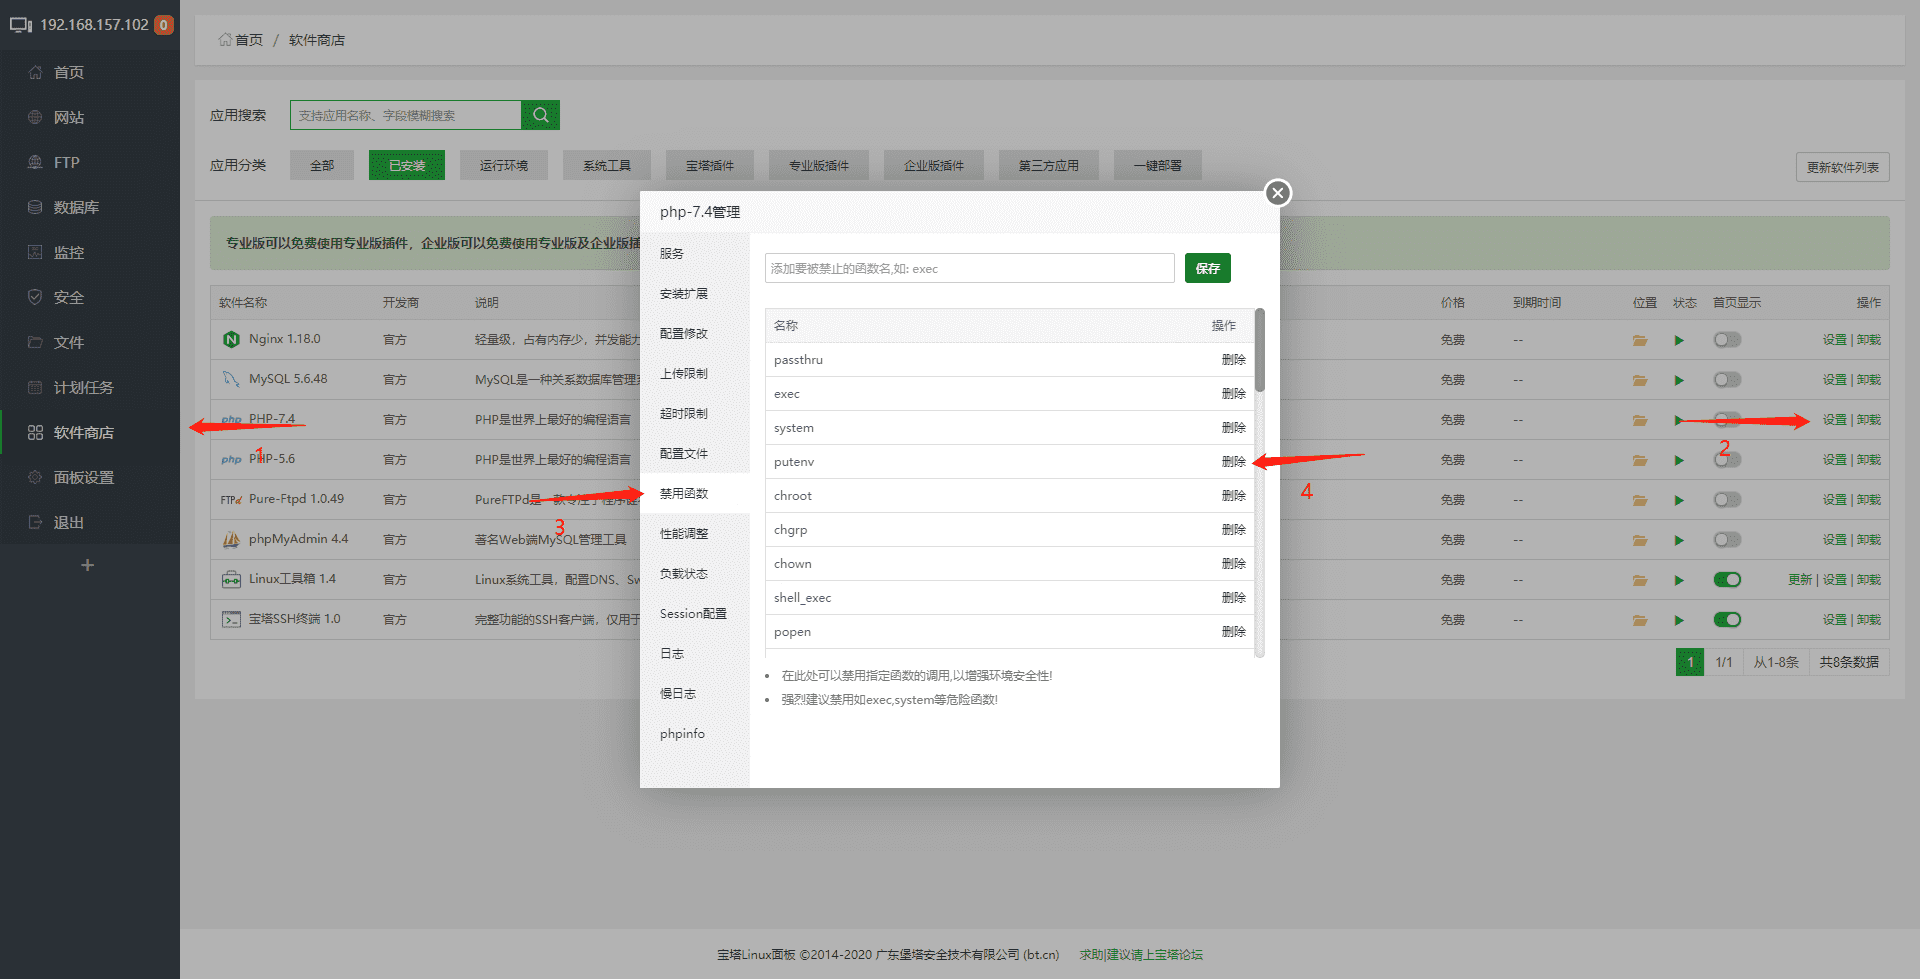Screen dimensions: 1920x979
Task: Delete the shell_exec disabled function
Action: point(1234,598)
